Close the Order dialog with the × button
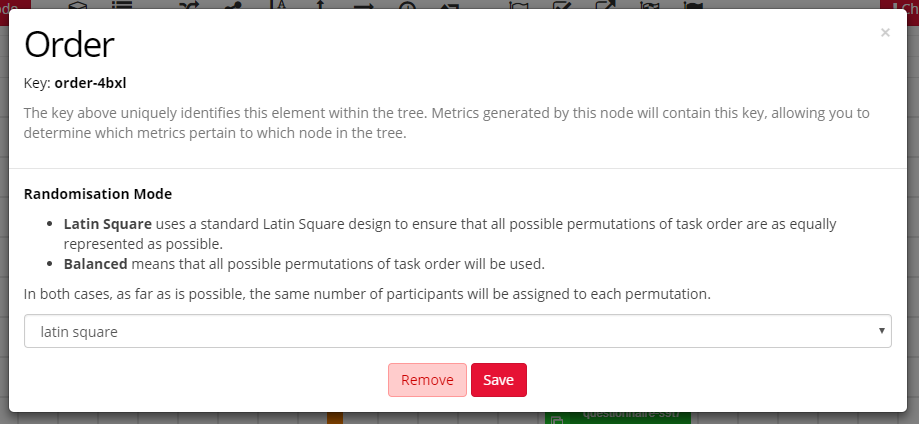This screenshot has width=919, height=424. pos(884,33)
